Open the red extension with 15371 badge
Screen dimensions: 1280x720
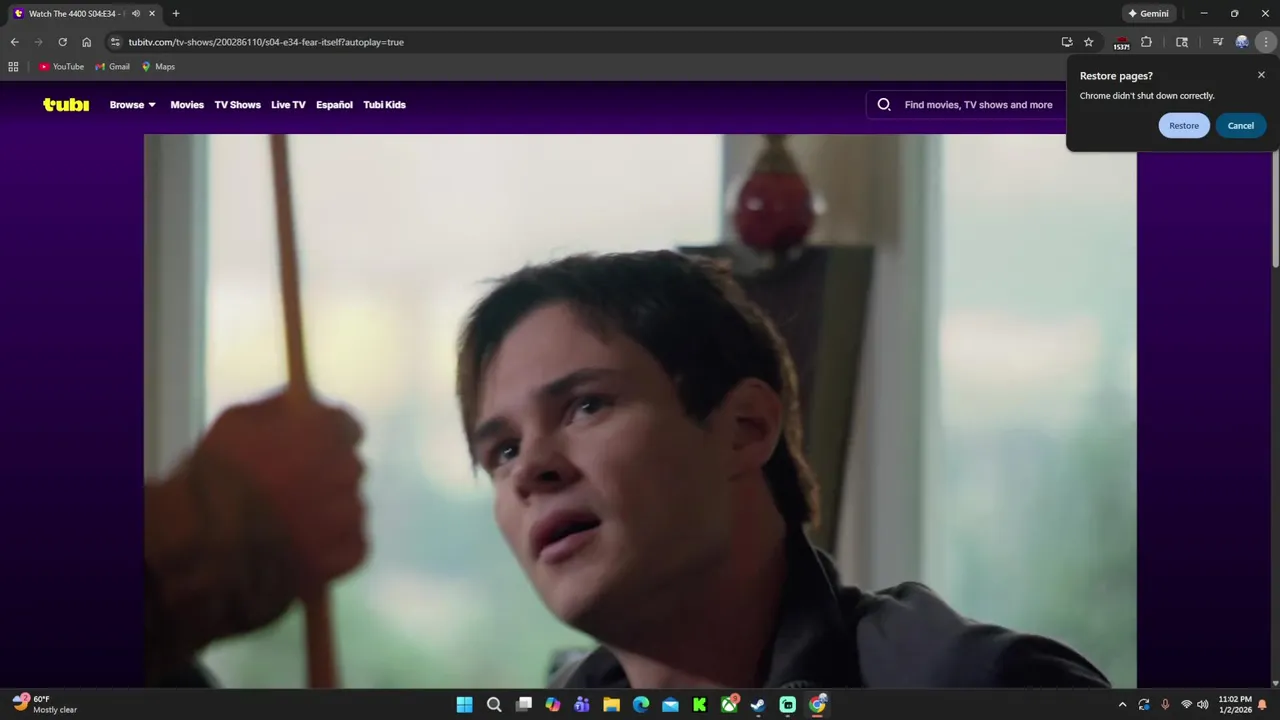pyautogui.click(x=1121, y=43)
